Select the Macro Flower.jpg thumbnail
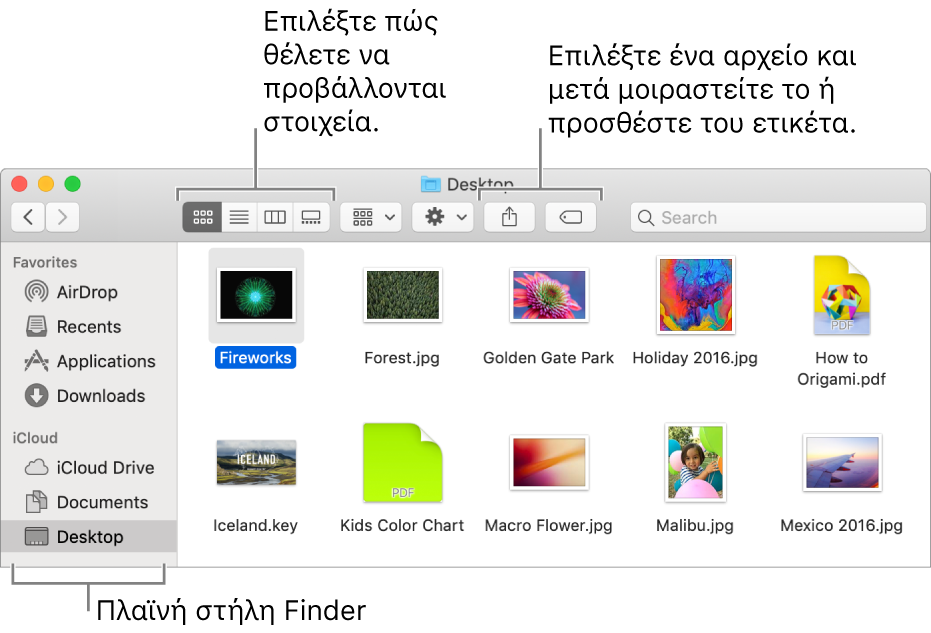Viewport: 931px width, 633px height. pos(549,462)
